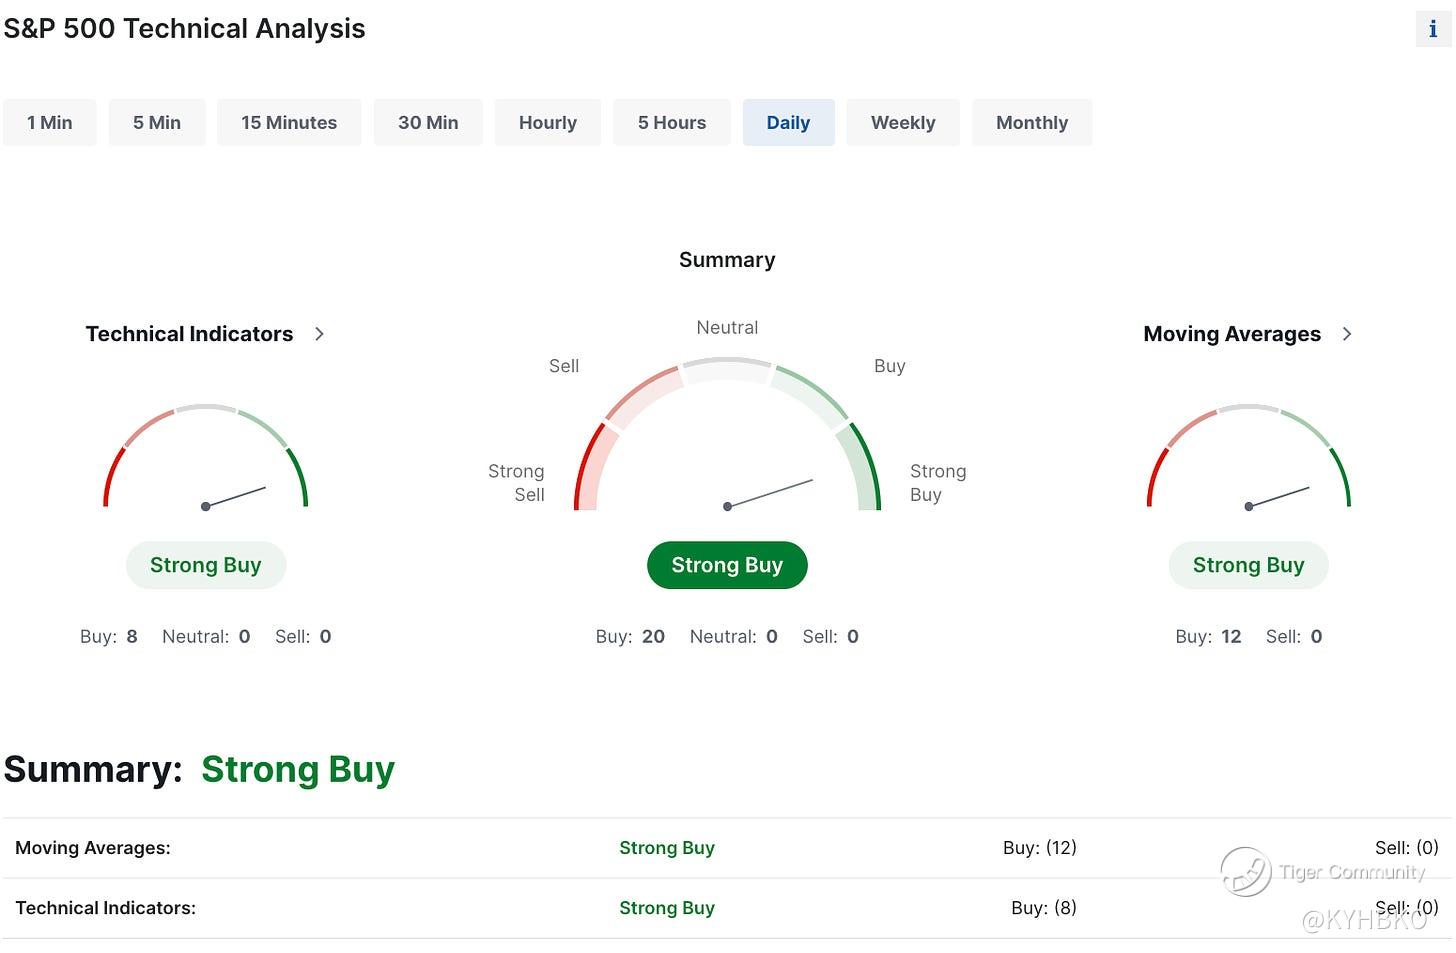
Task: Select the 30 Min timeframe tab
Action: coord(428,123)
